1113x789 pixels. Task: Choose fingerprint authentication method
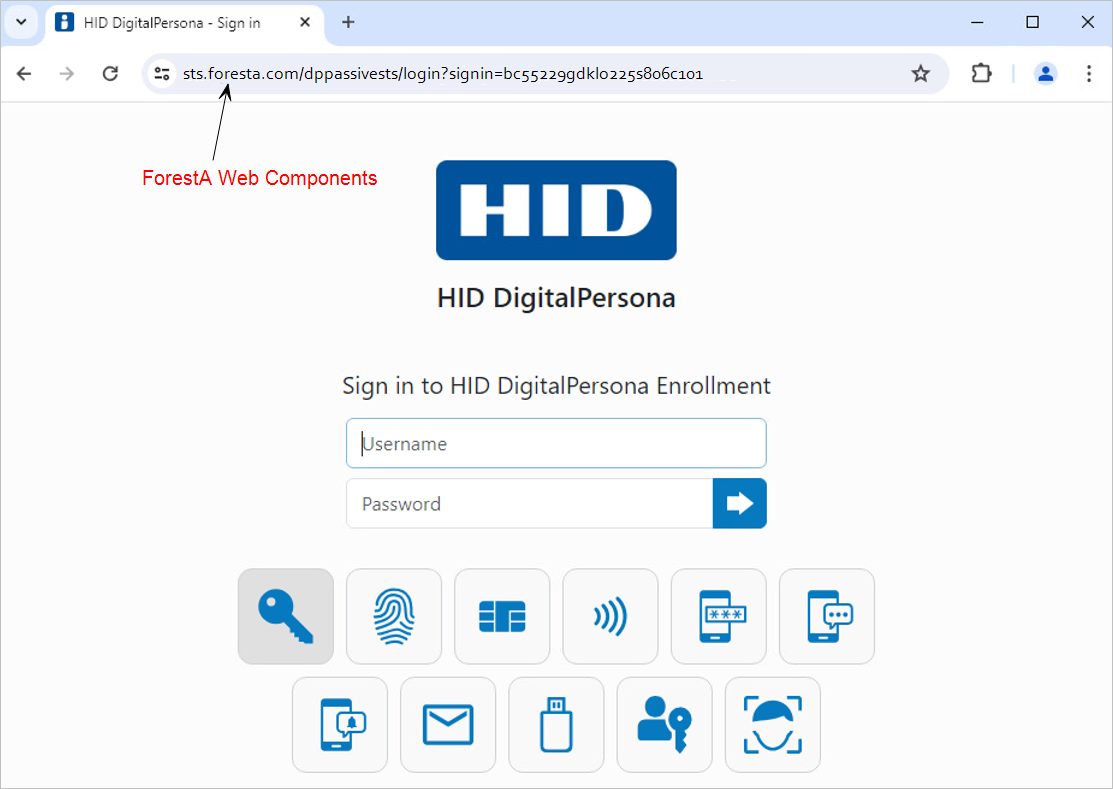pos(394,616)
